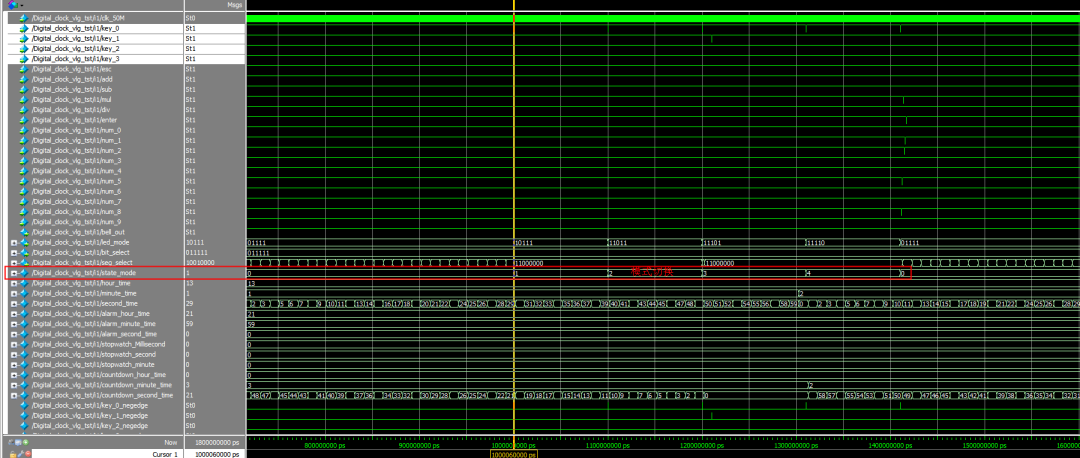Viewport: 1080px width, 458px height.
Task: Select the stopwatch_minute signal name
Action: [x=90, y=364]
